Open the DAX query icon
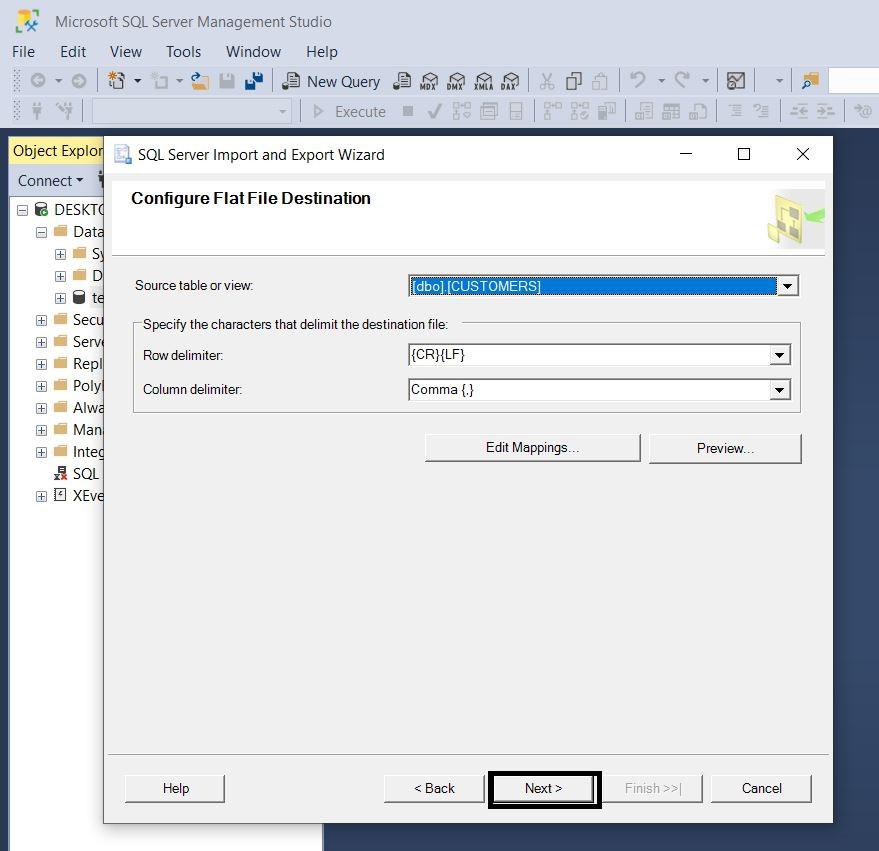 point(510,81)
